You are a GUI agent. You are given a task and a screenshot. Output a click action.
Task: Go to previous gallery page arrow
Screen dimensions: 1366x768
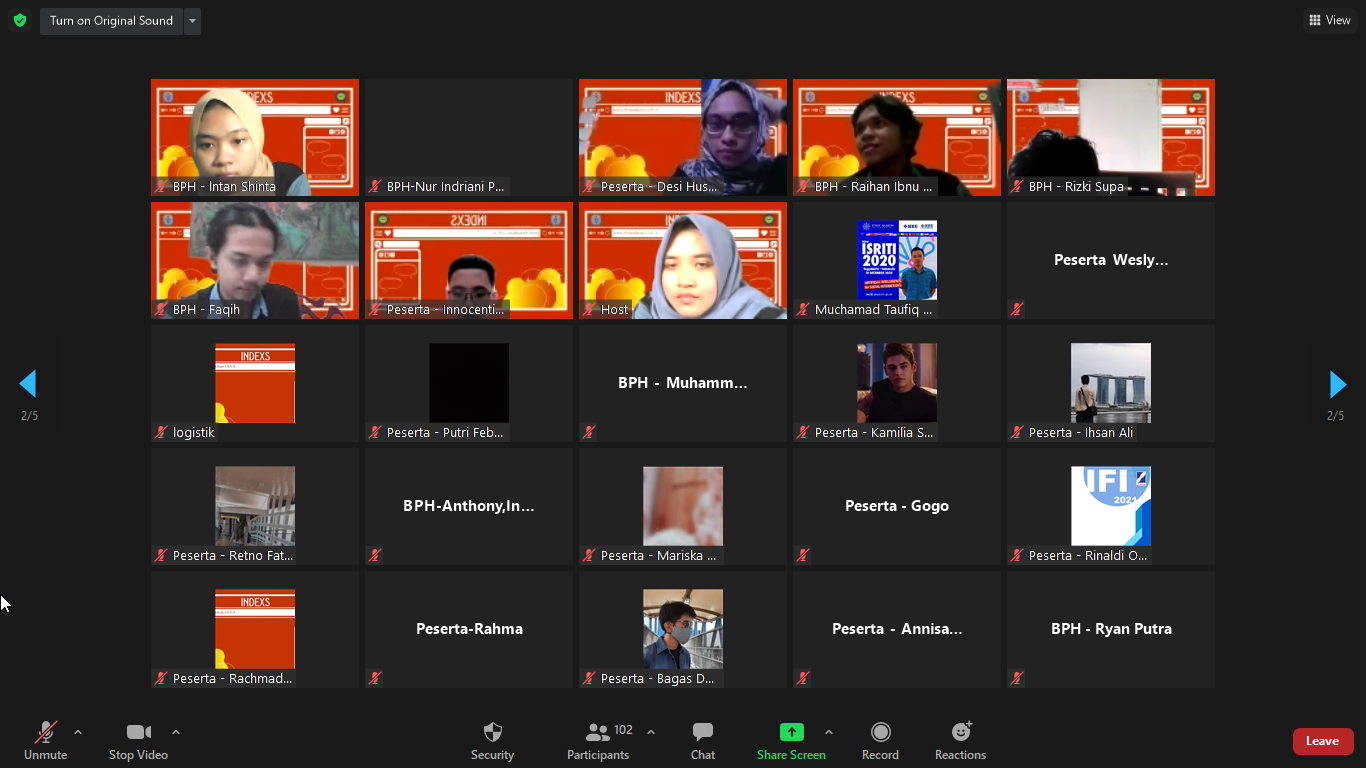click(x=28, y=384)
